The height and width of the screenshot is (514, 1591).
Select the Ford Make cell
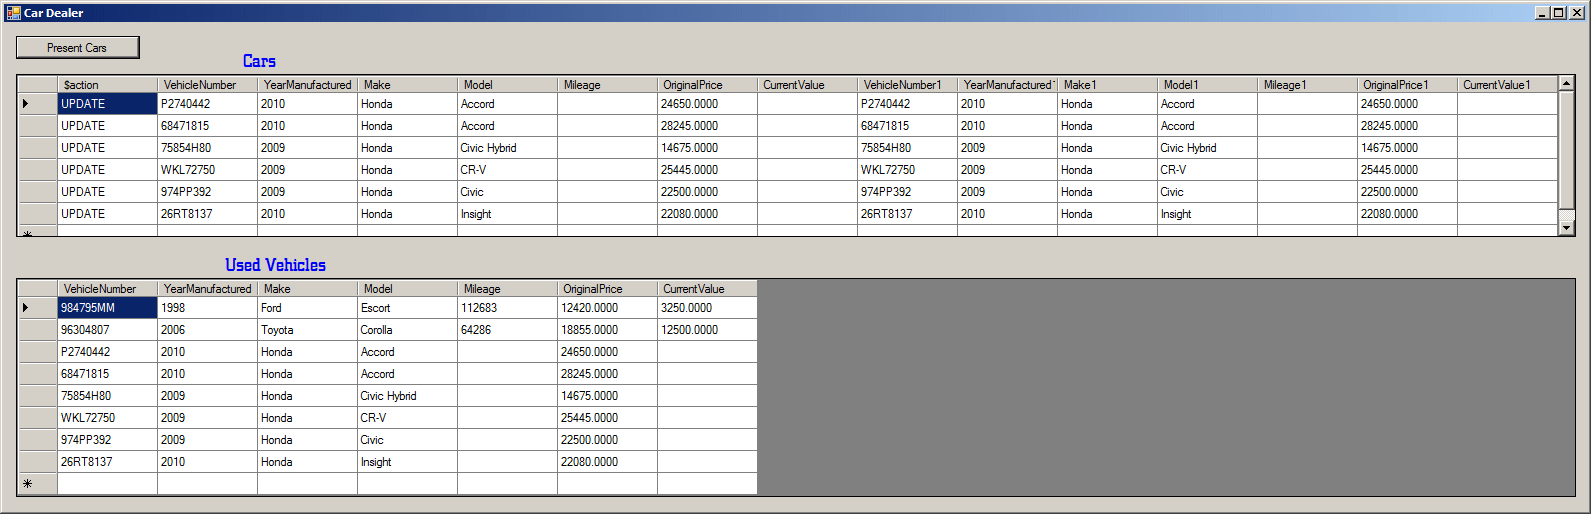307,308
